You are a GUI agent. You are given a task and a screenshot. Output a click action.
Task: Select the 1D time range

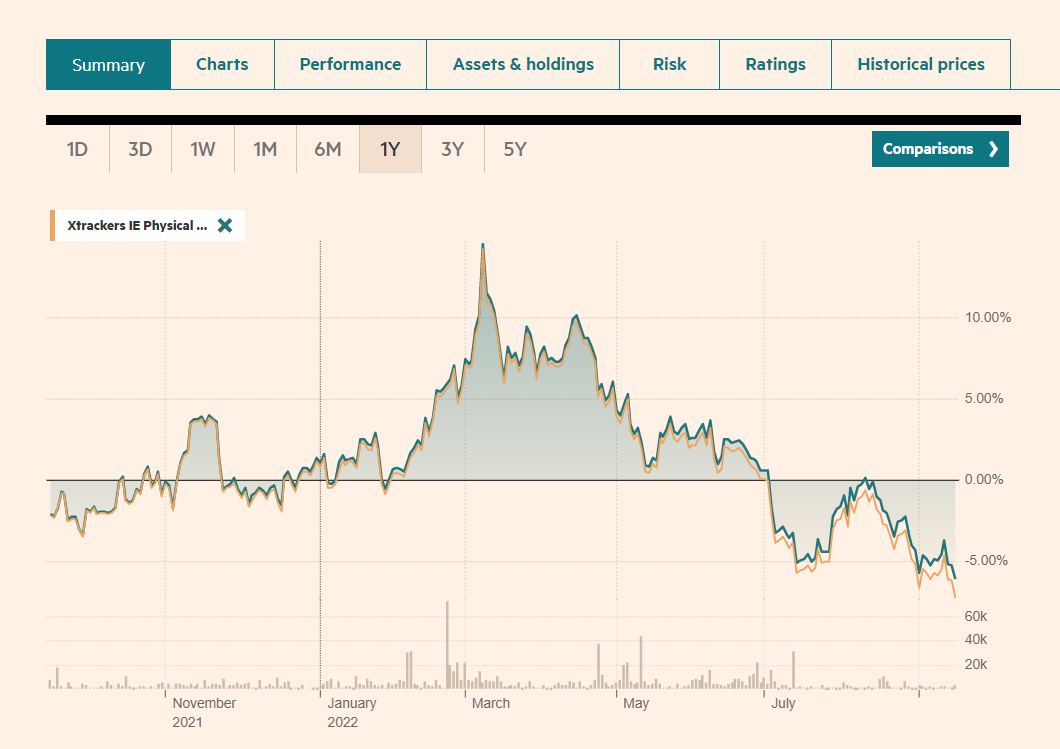pyautogui.click(x=77, y=150)
